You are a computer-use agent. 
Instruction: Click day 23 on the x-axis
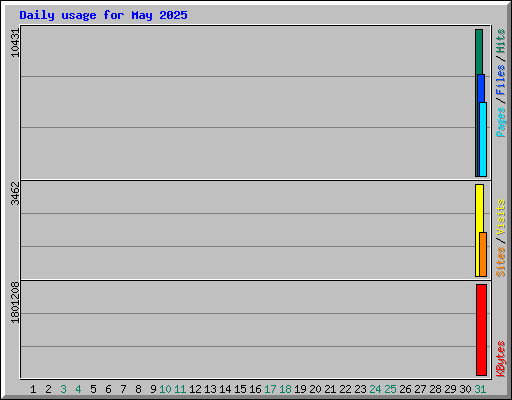(x=360, y=389)
